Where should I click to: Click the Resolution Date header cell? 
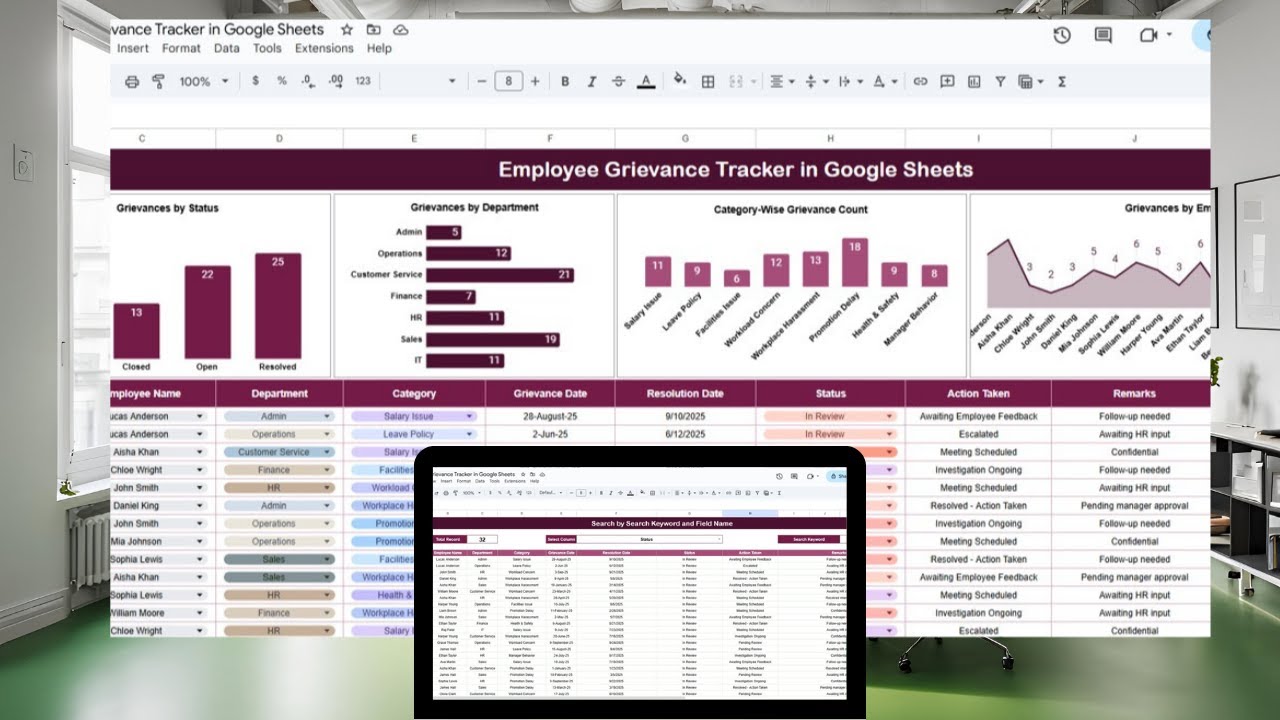click(x=685, y=393)
